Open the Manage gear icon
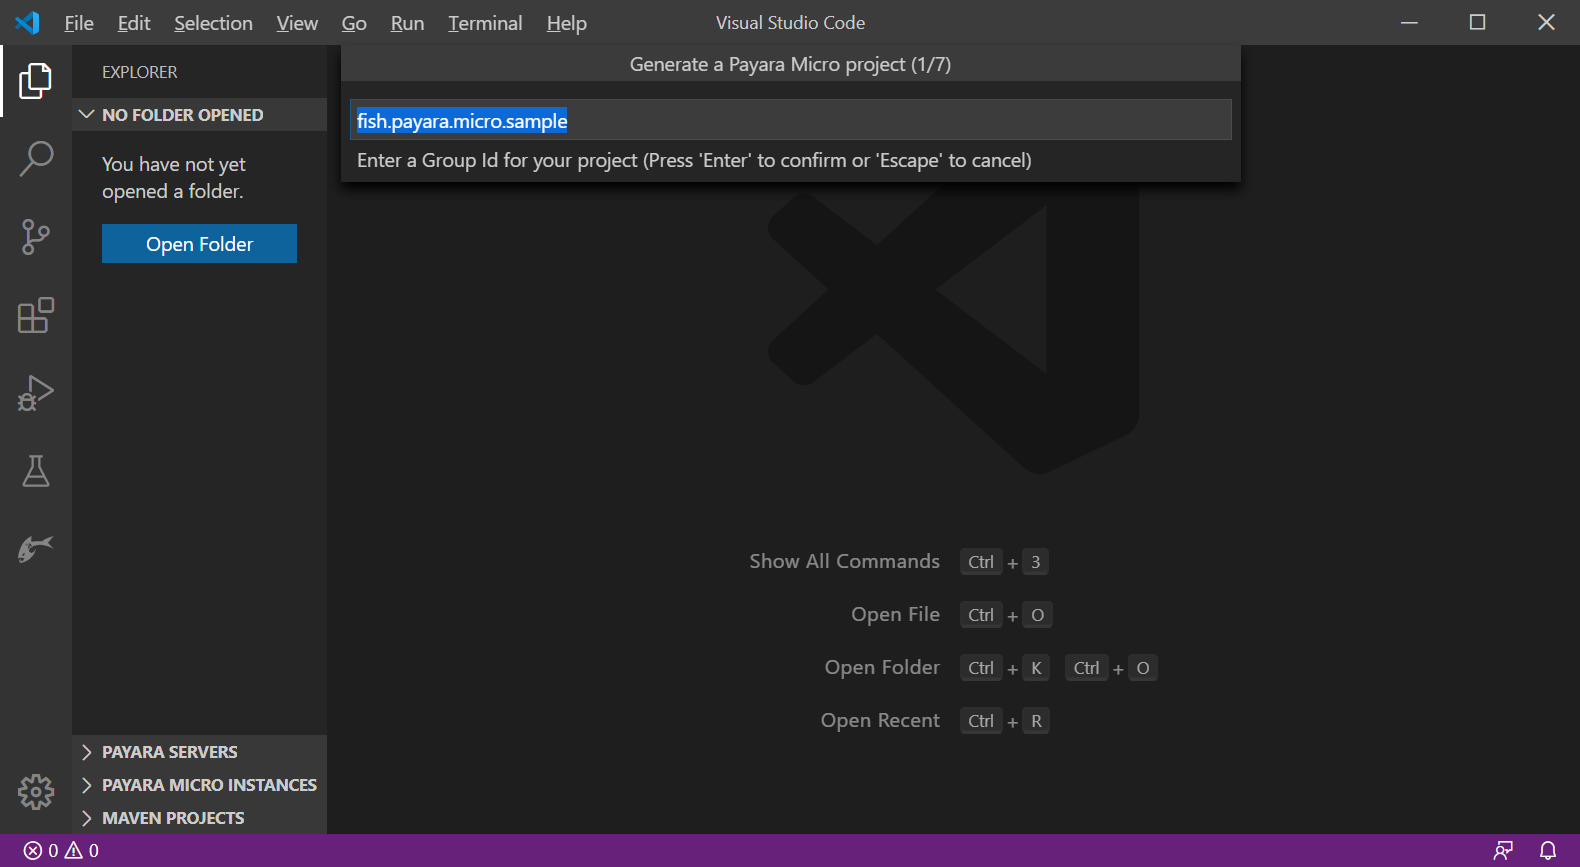This screenshot has width=1580, height=867. (36, 792)
